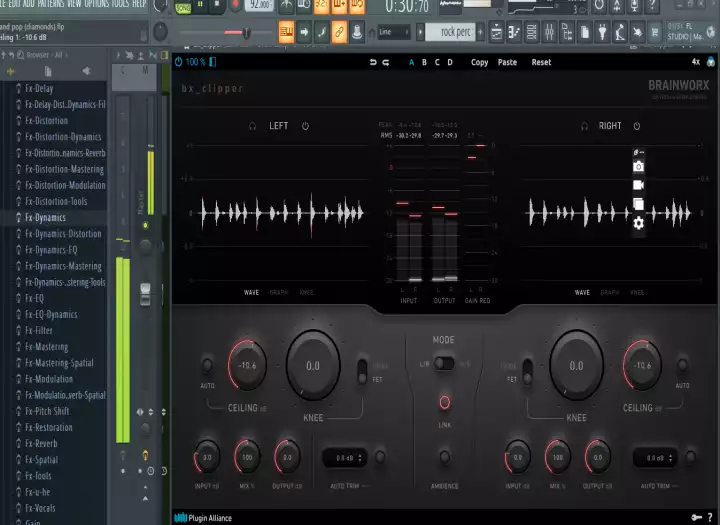Select the right KNEE display tab
Viewport: 720px width, 525px height.
click(637, 293)
